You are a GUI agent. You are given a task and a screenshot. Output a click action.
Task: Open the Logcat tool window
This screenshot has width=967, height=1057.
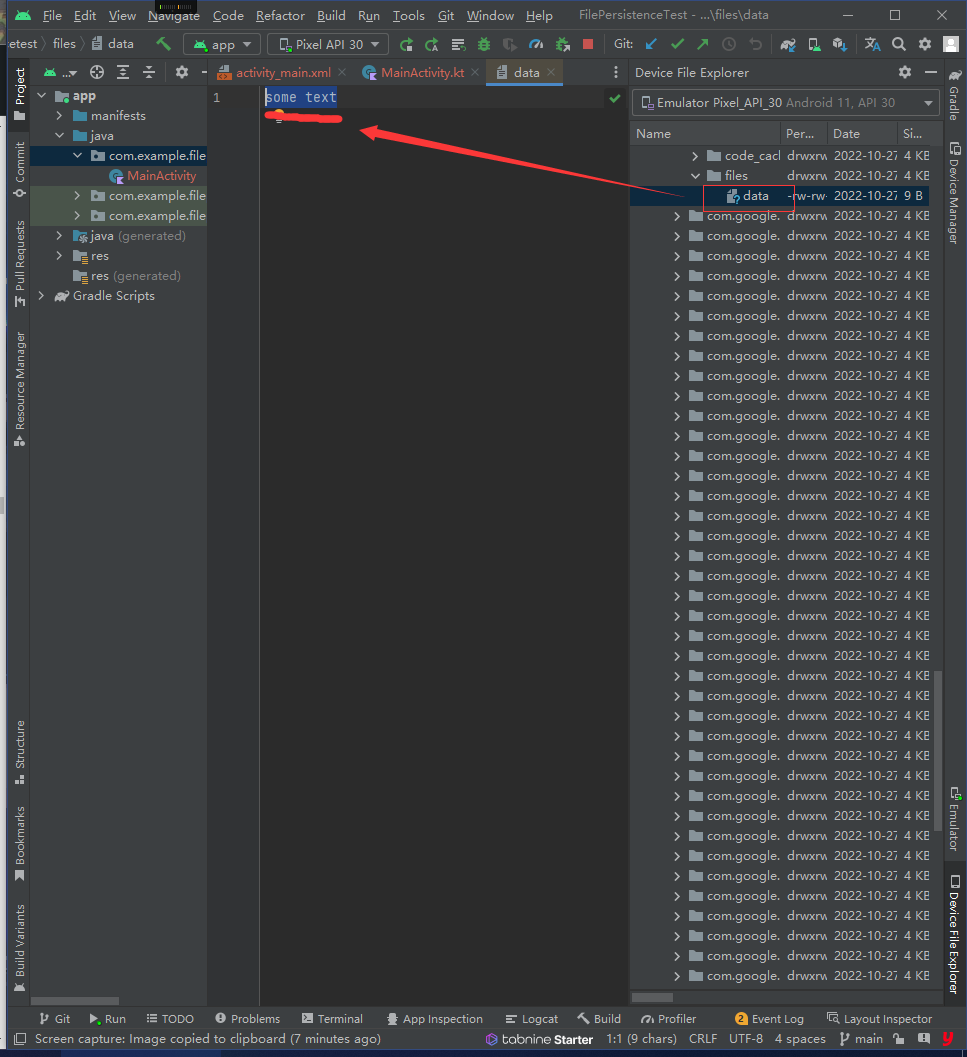531,1018
